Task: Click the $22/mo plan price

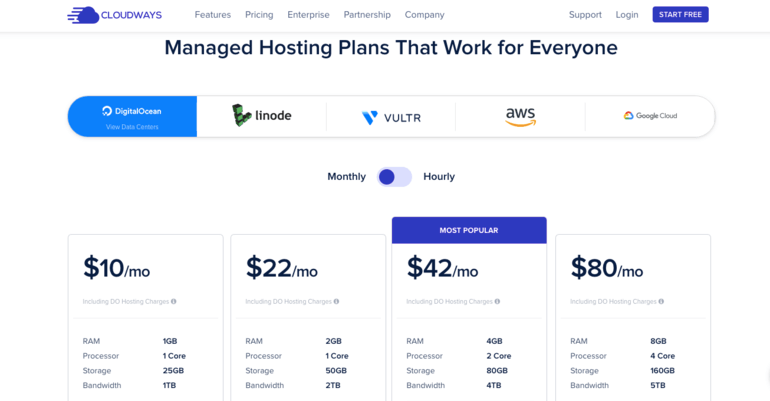Action: pos(281,268)
